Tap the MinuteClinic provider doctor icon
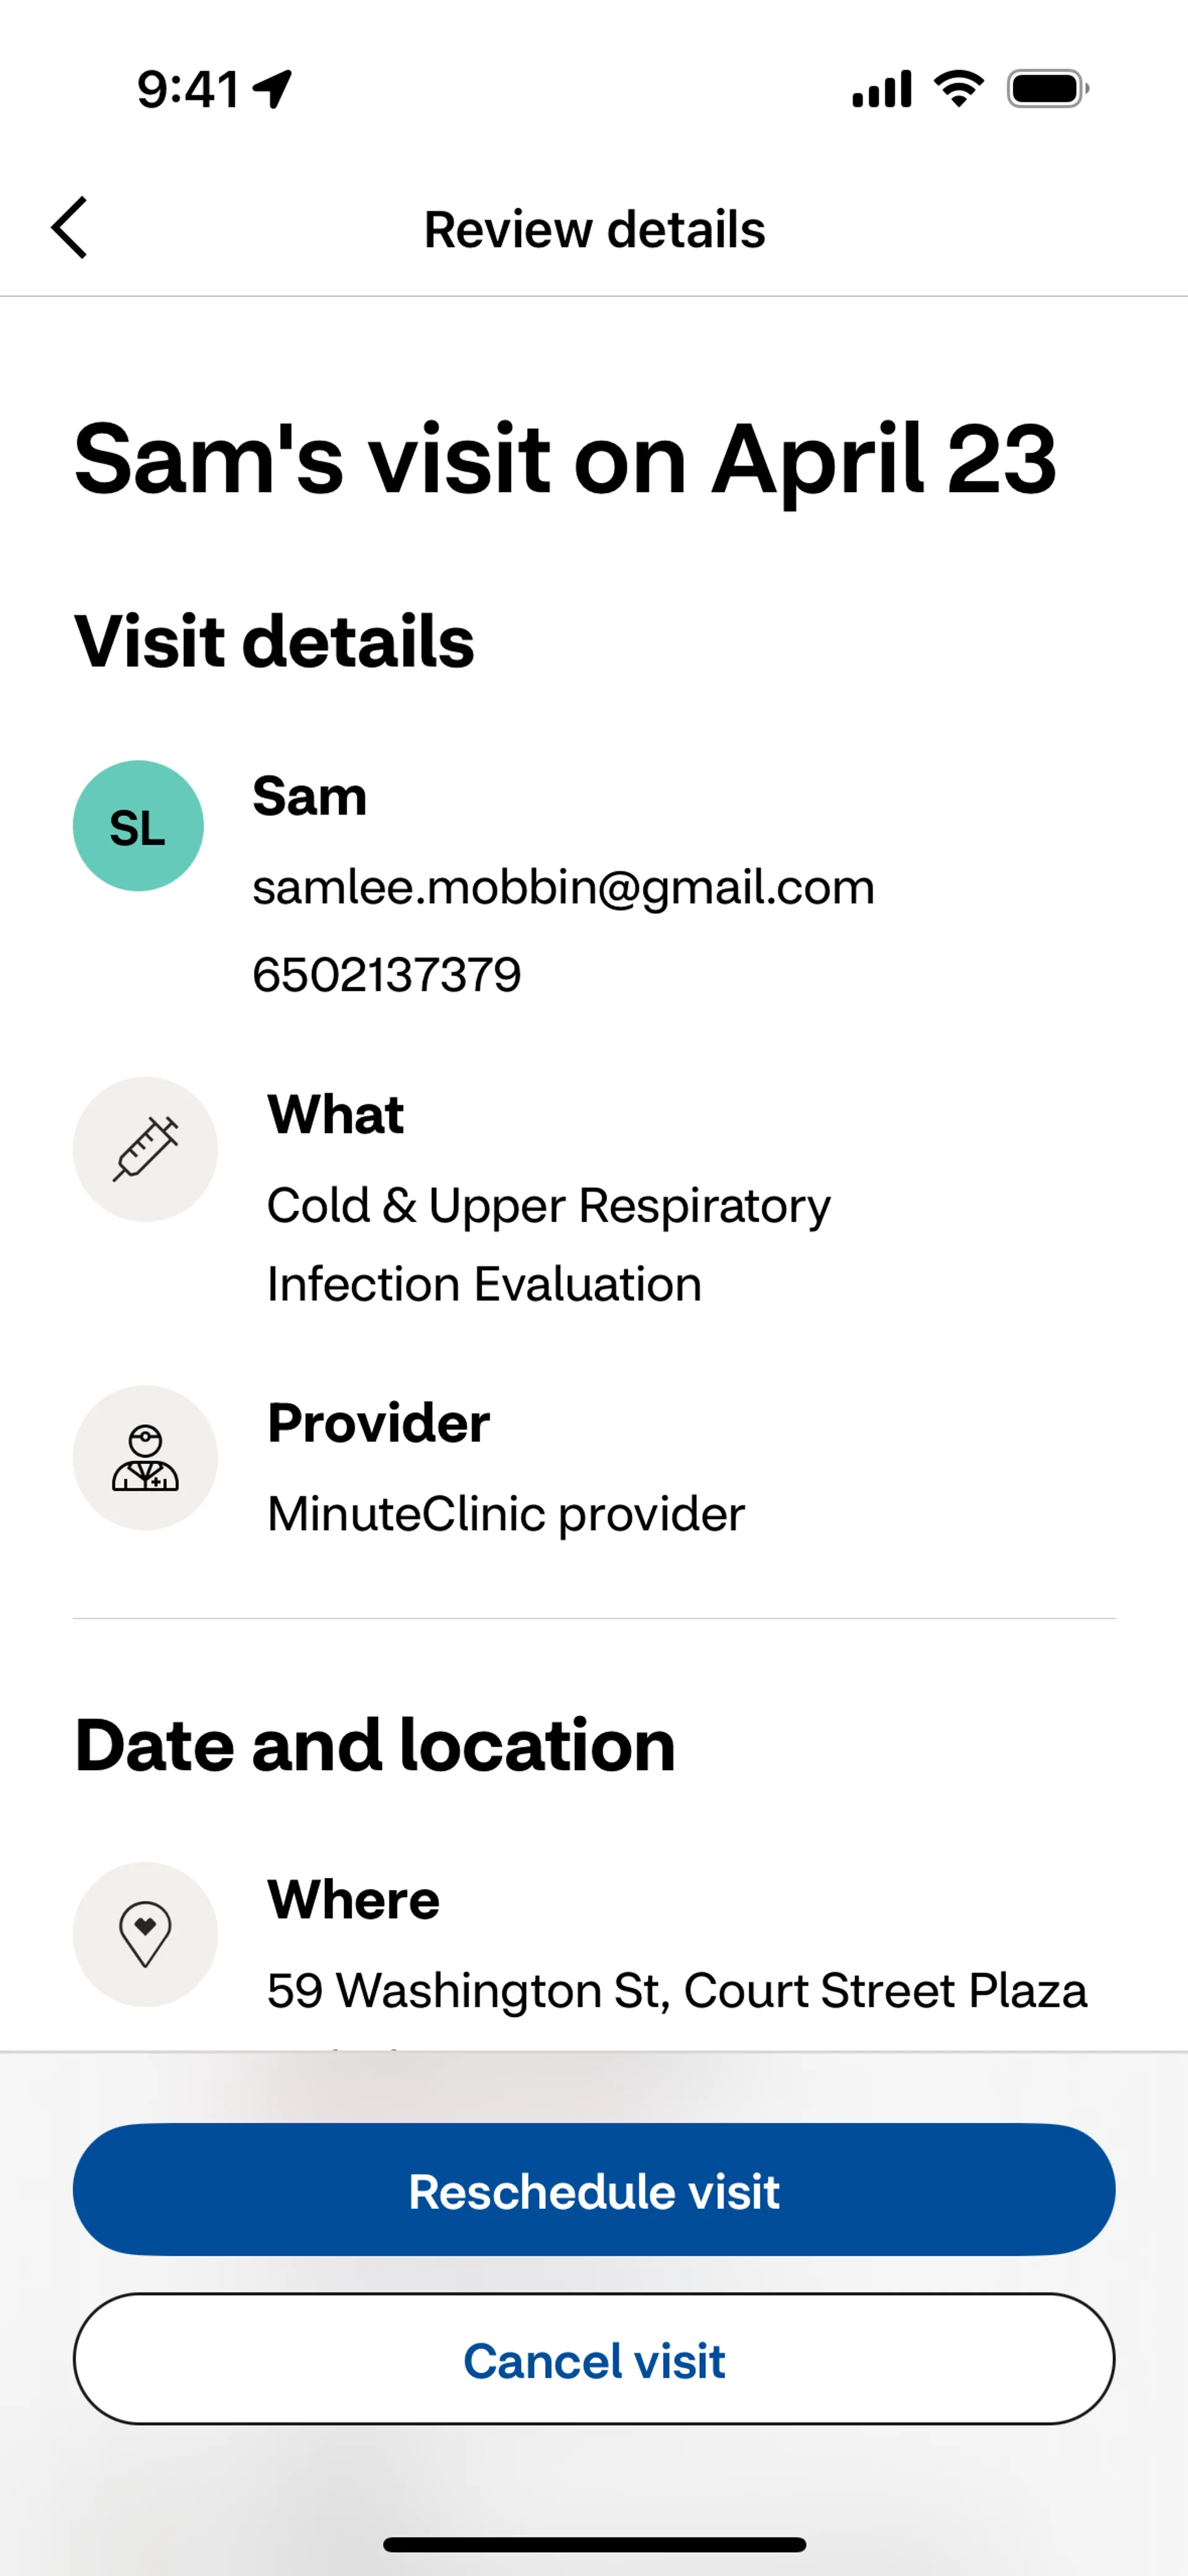The height and width of the screenshot is (2576, 1188). click(x=145, y=1458)
